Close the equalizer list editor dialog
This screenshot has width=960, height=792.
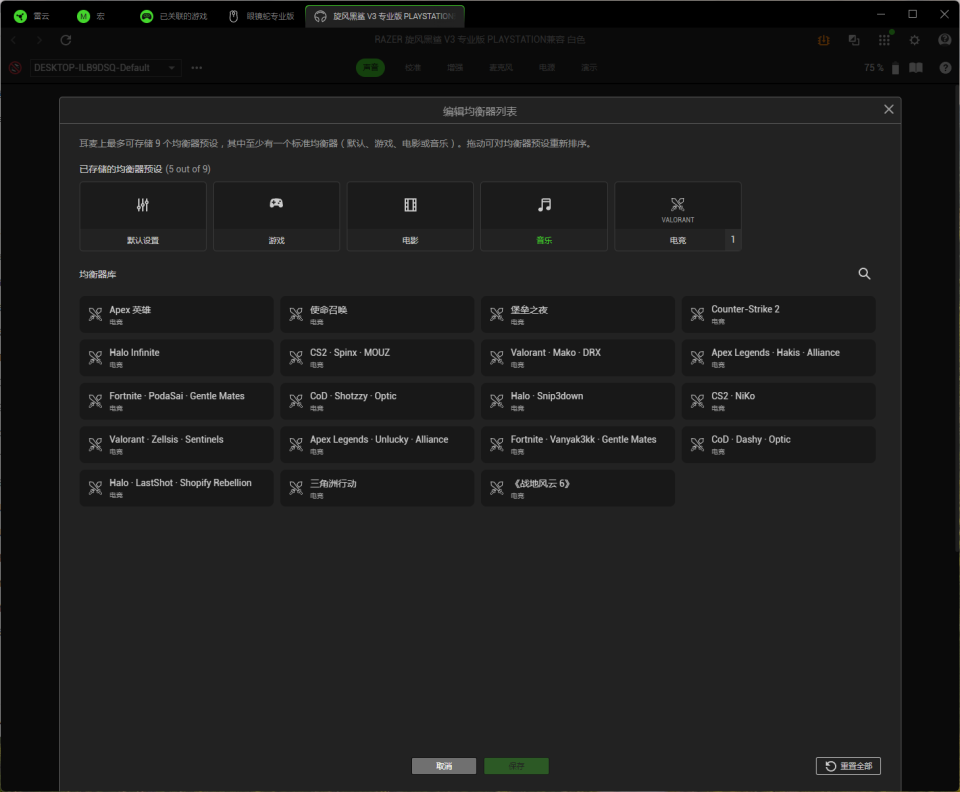888,110
